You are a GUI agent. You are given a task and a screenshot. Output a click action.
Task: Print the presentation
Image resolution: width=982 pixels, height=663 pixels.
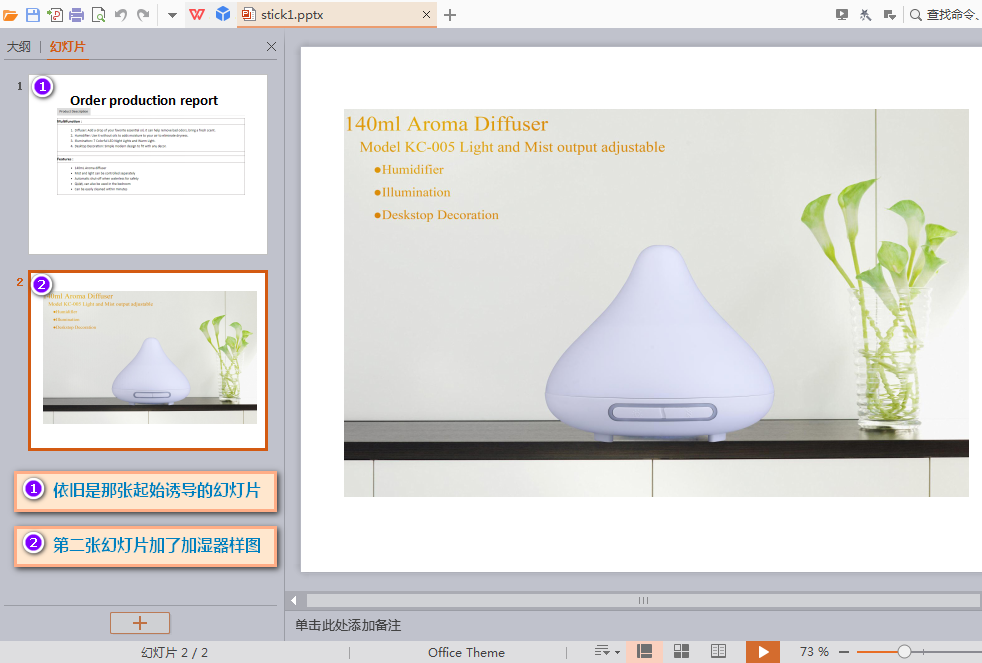click(x=76, y=14)
